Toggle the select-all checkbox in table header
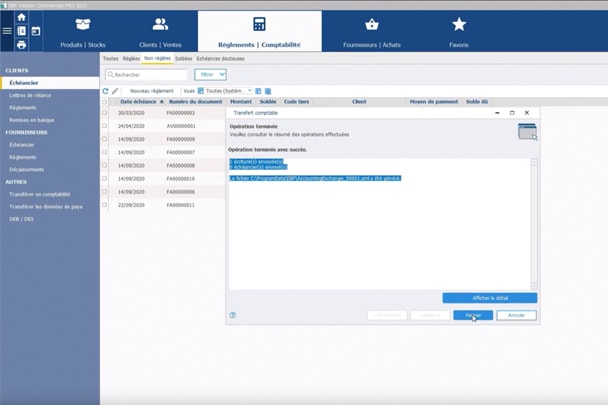Image resolution: width=608 pixels, height=405 pixels. click(105, 102)
